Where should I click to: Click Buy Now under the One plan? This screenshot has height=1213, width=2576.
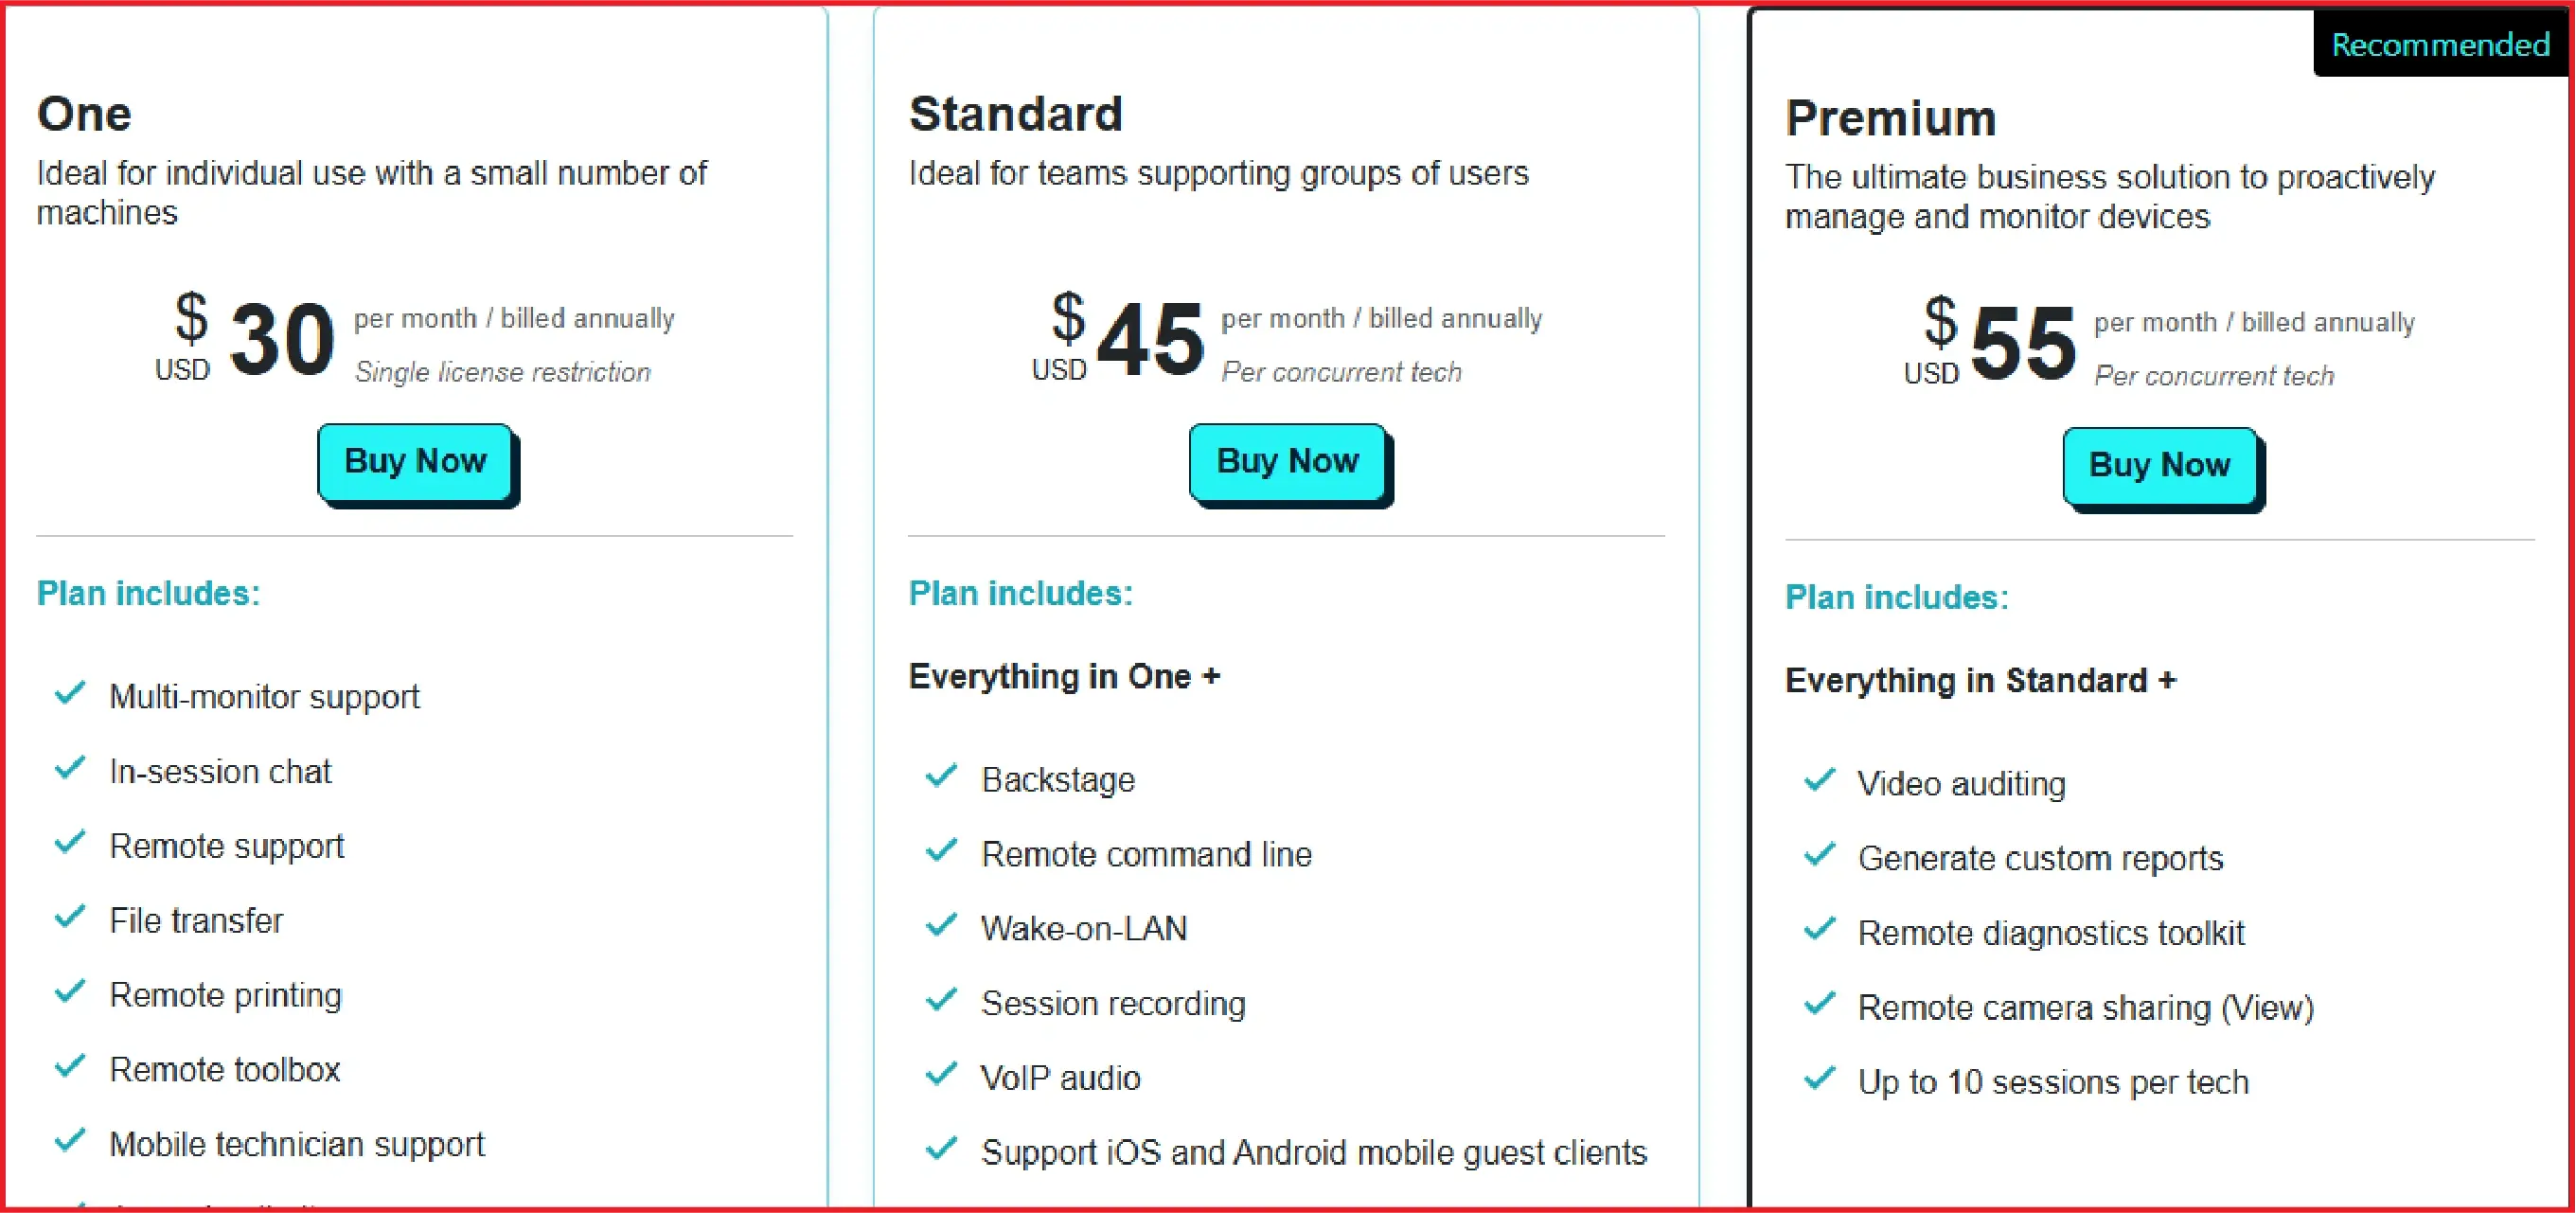coord(415,461)
